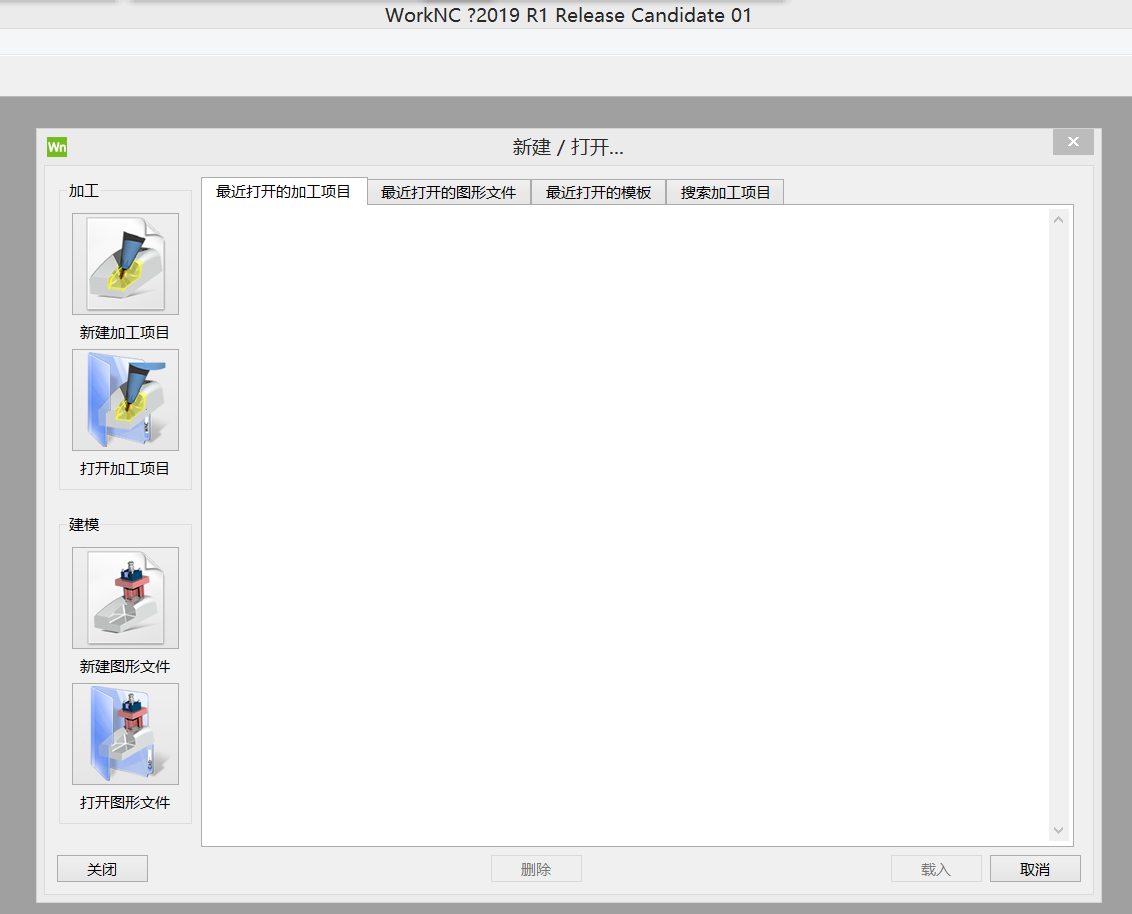Click the 新建图形文件 label text

click(125, 666)
